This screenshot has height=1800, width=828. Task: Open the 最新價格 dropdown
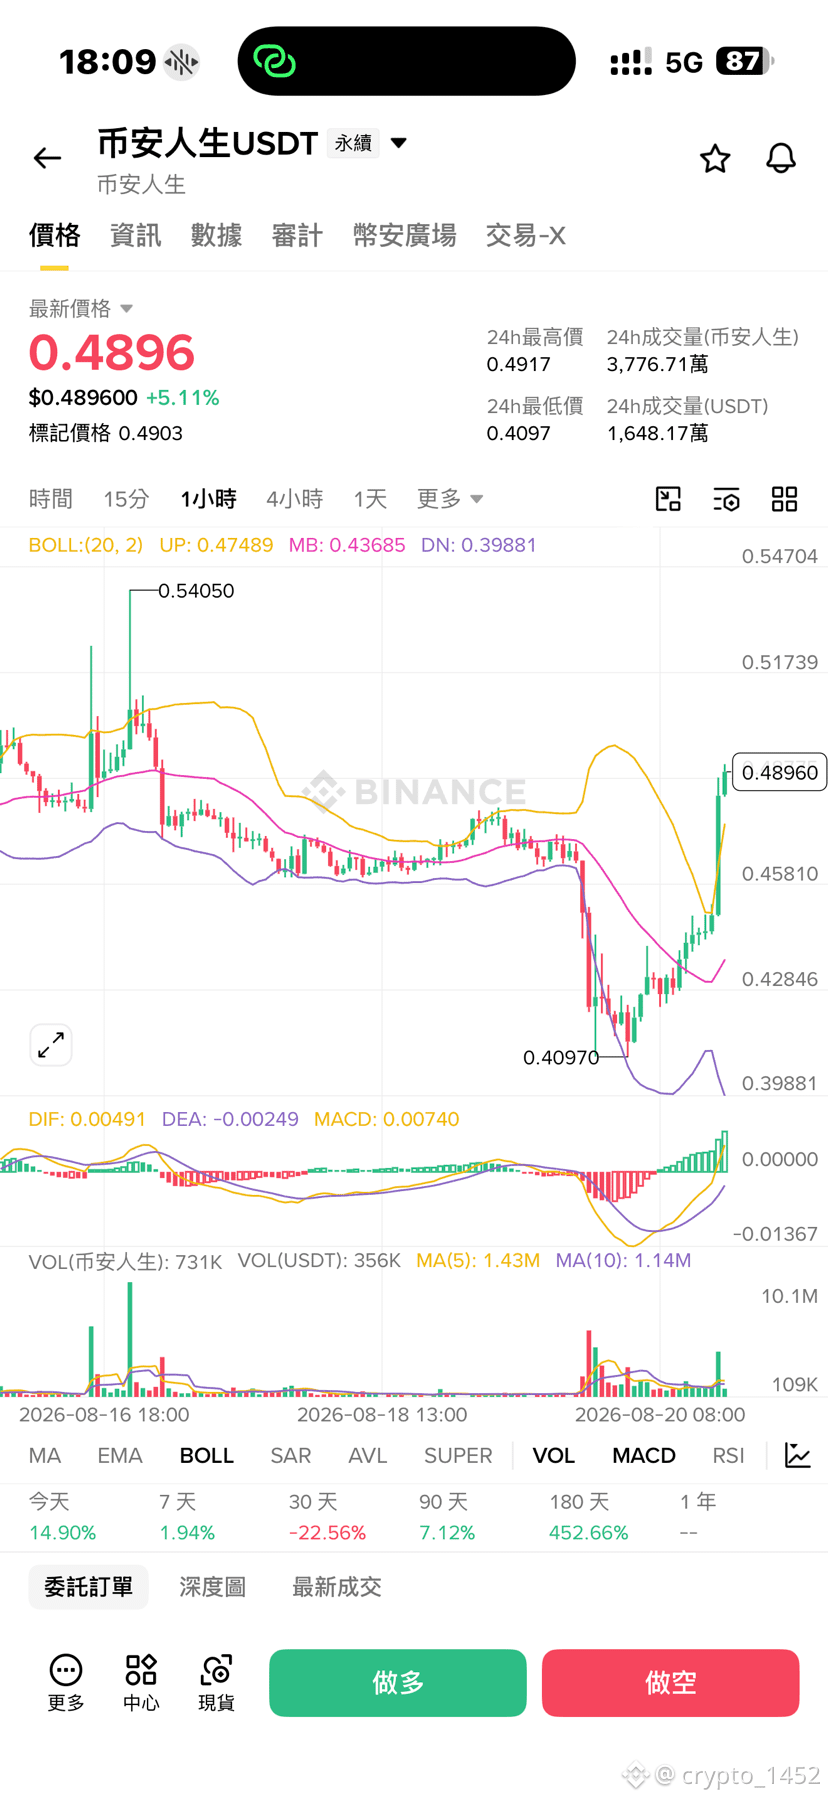(81, 308)
